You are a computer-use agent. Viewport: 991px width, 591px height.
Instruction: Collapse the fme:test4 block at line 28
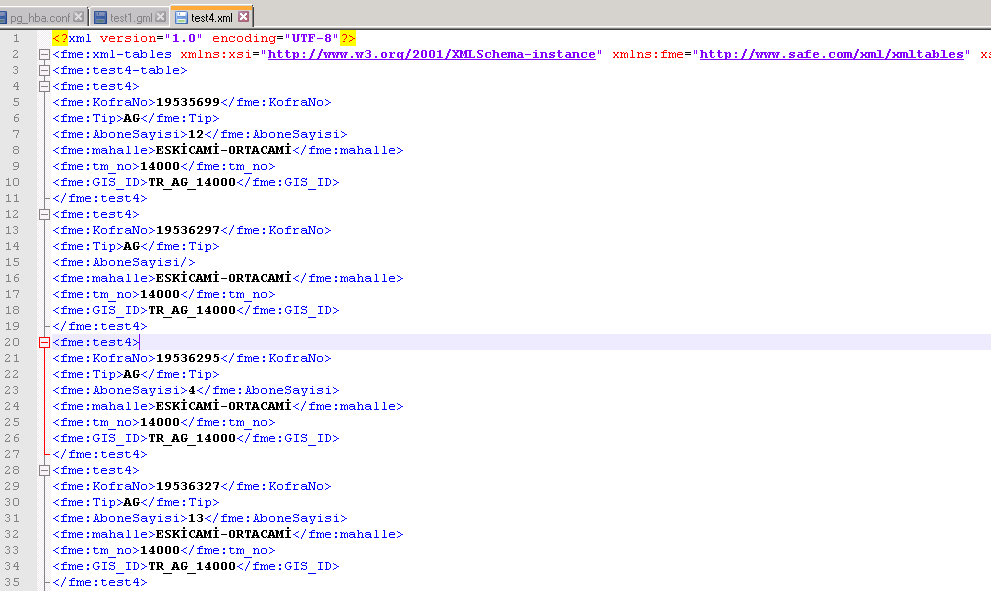coord(44,470)
